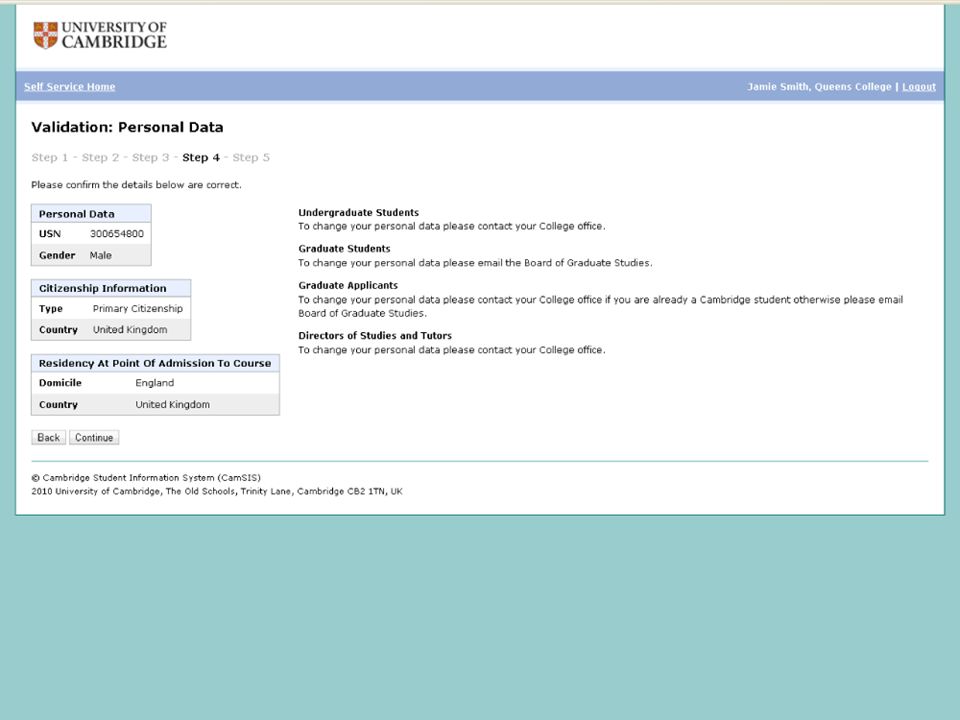Click the Primary Citizenship type value
Viewport: 960px width, 720px height.
(x=138, y=309)
